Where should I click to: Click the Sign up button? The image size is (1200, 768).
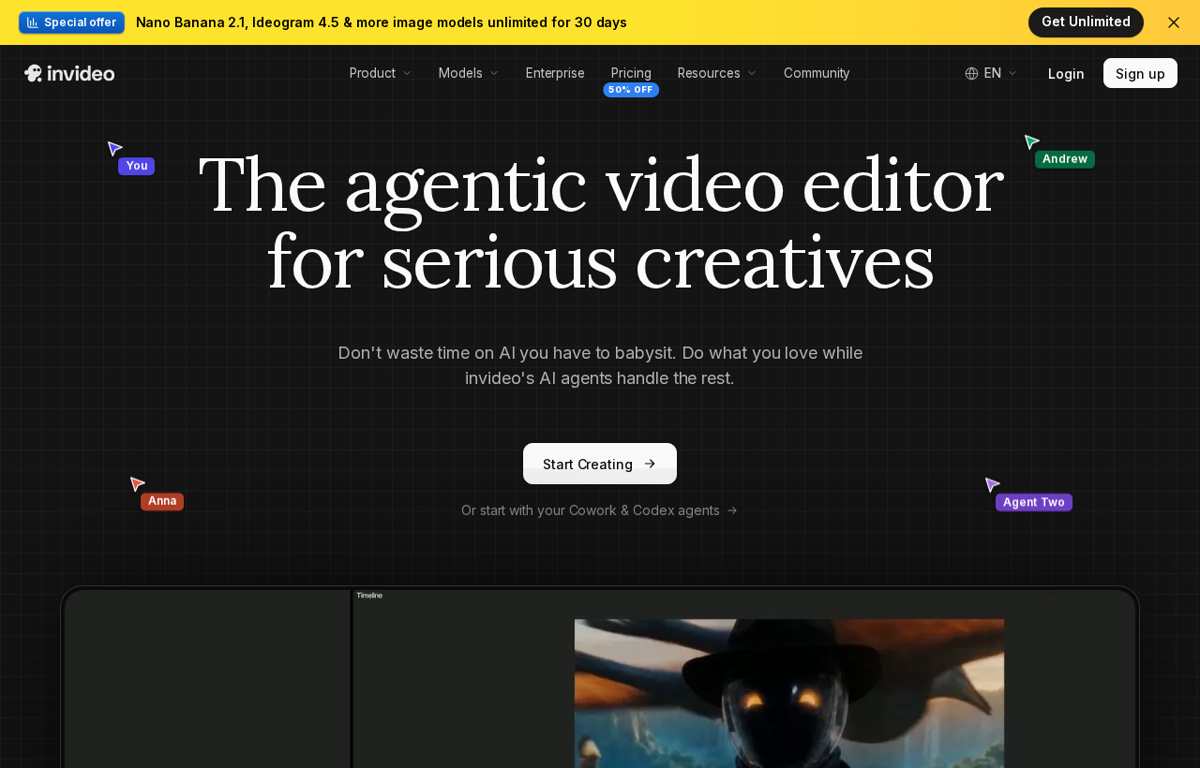pos(1140,73)
